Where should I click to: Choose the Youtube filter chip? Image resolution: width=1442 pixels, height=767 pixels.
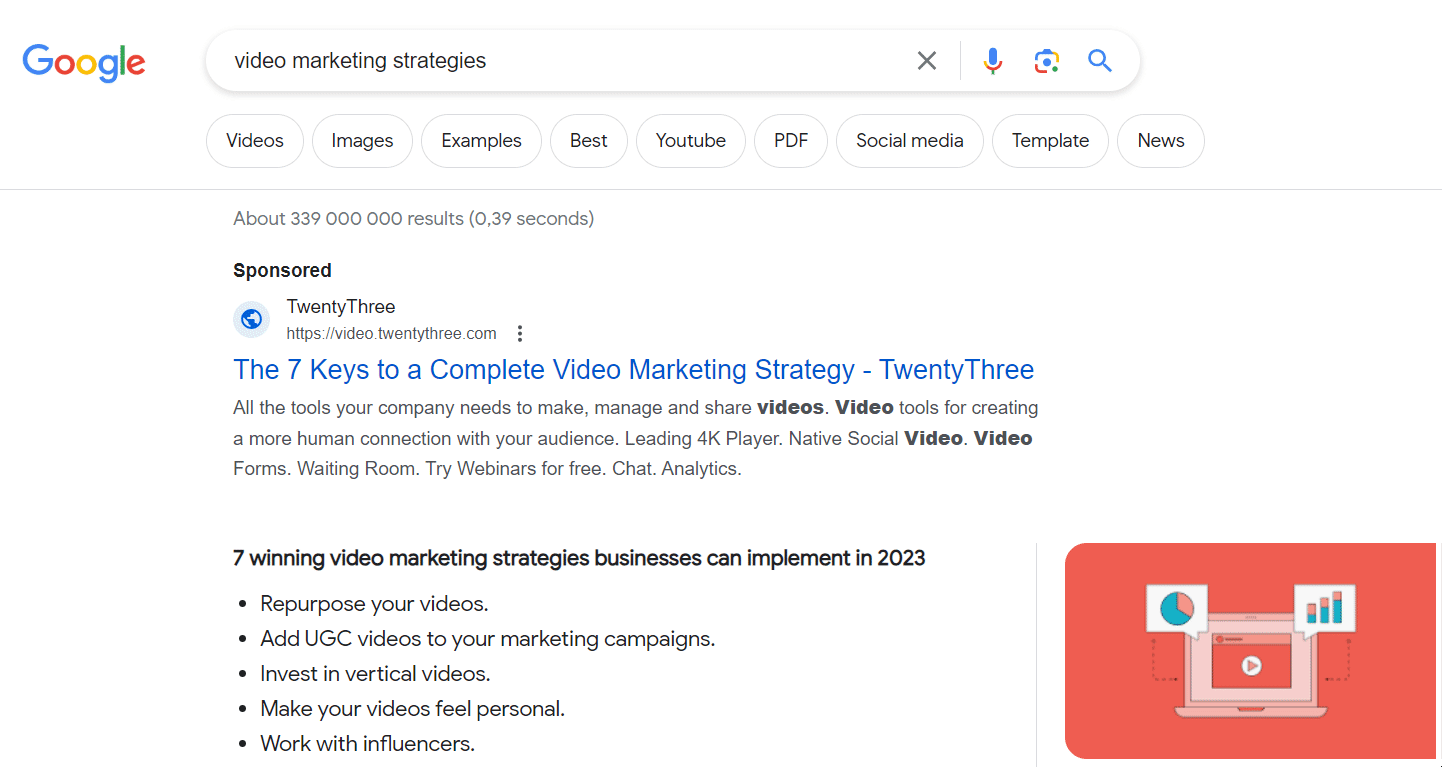[690, 141]
